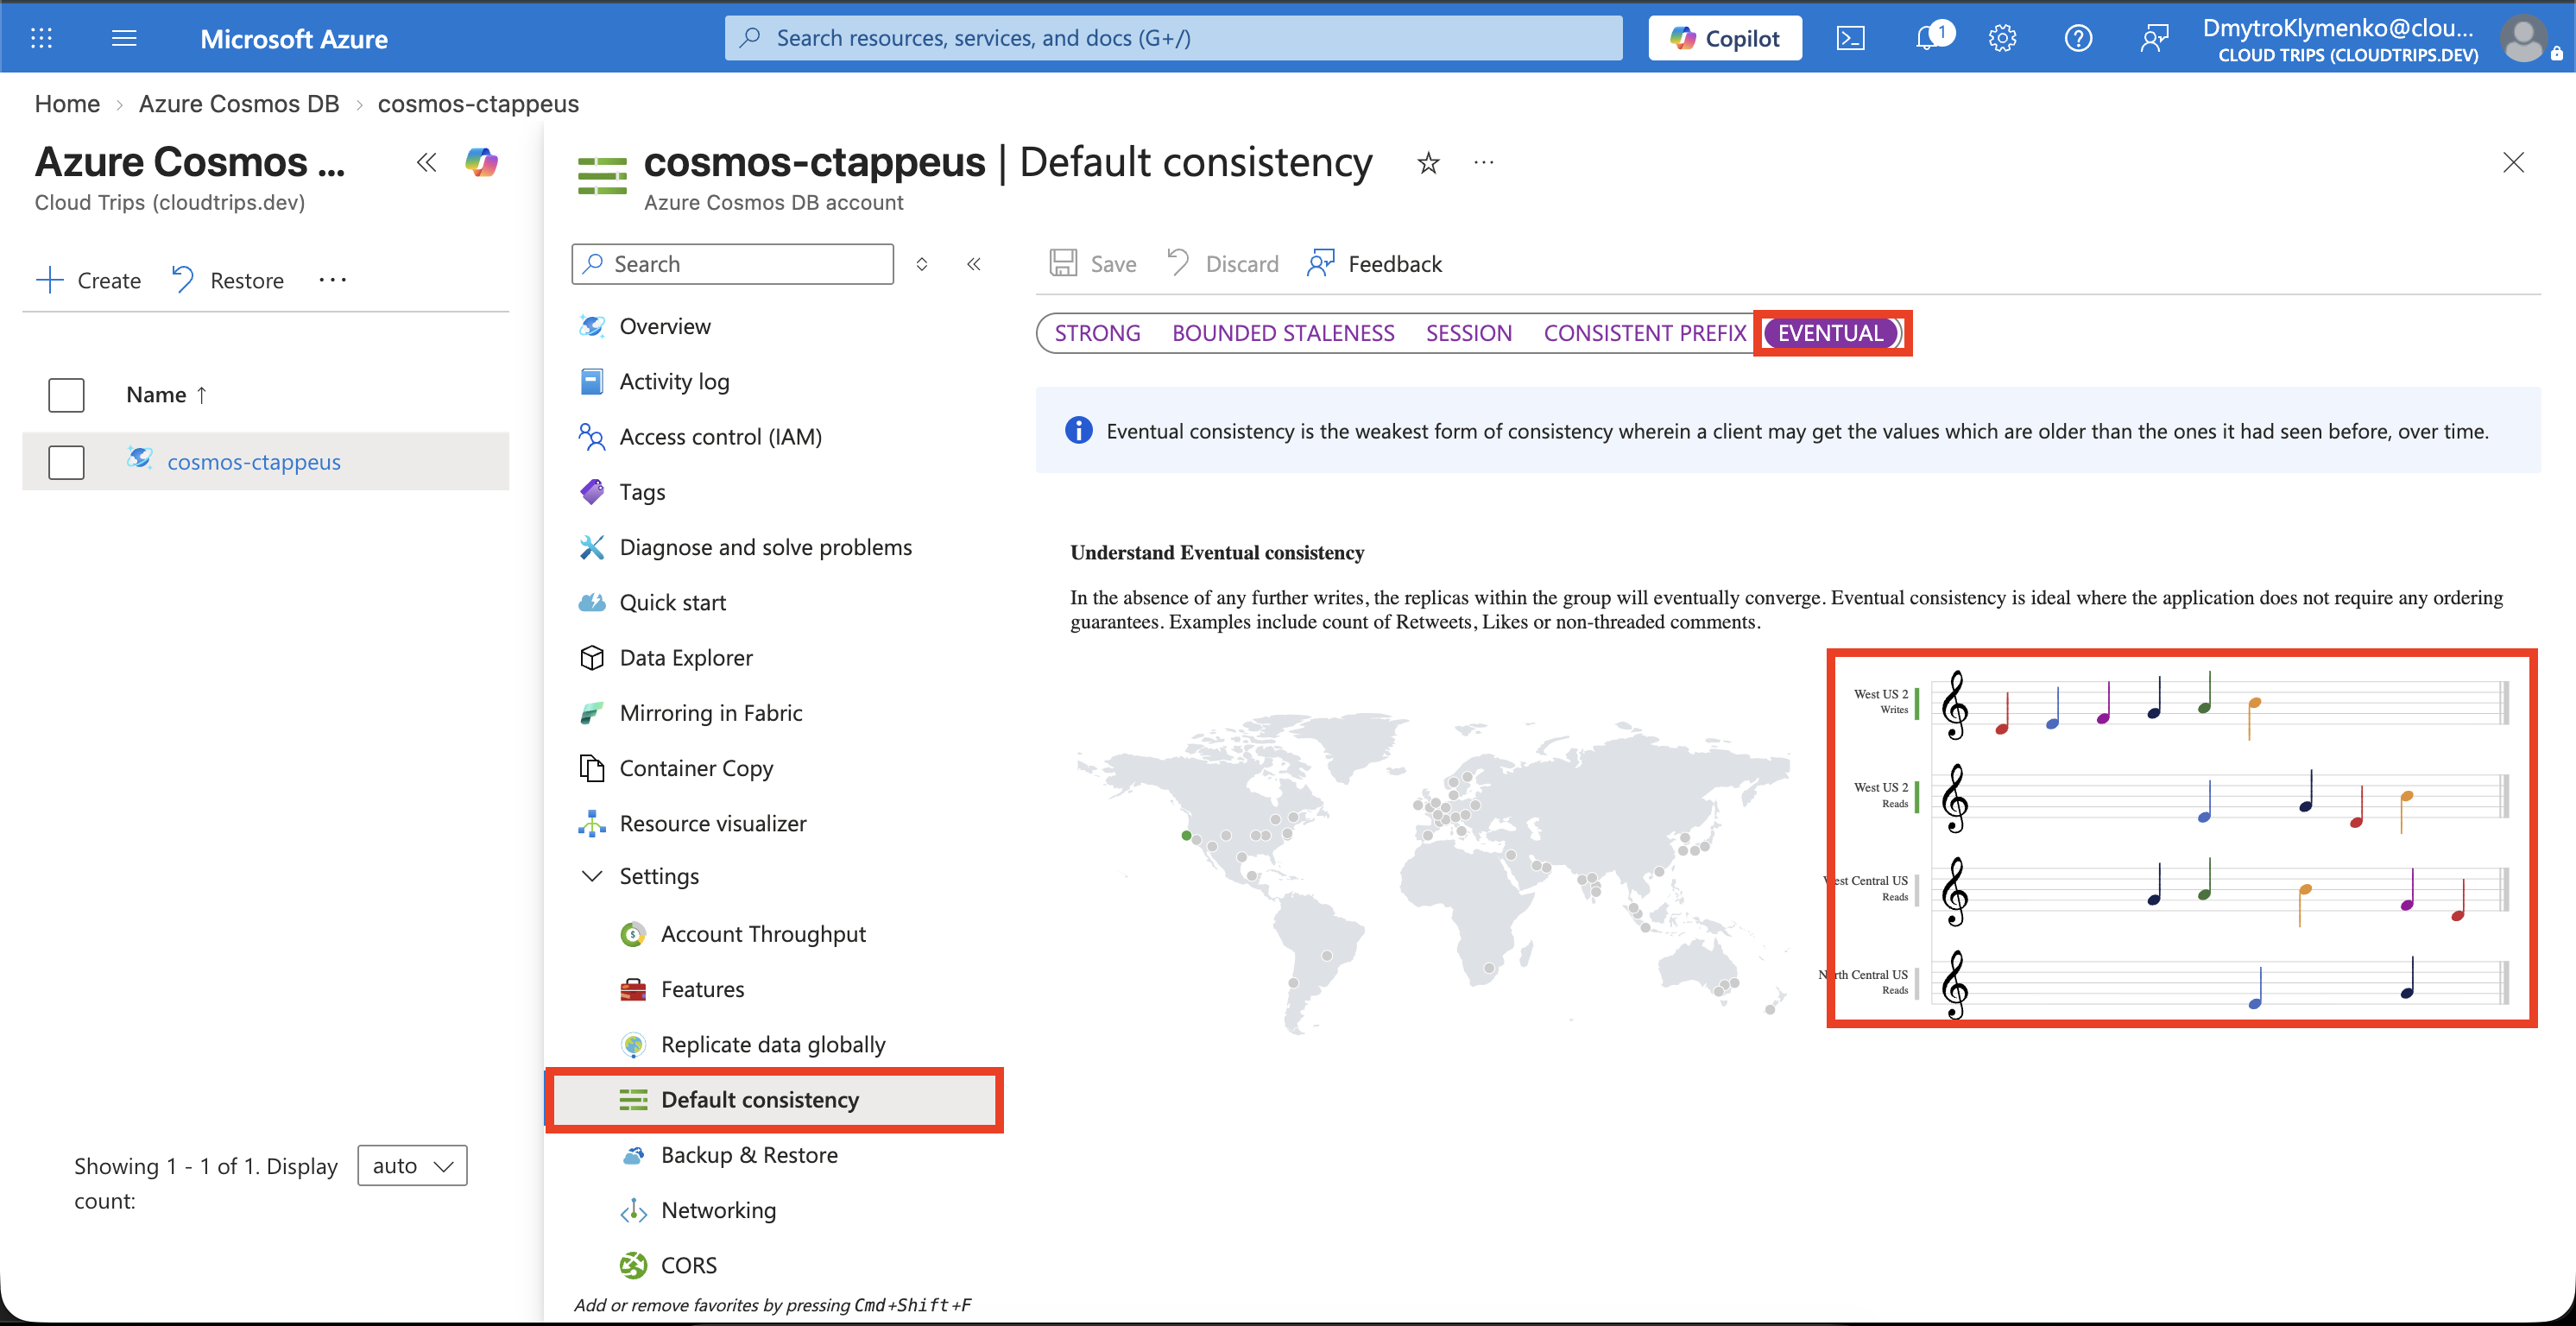The height and width of the screenshot is (1326, 2576).
Task: Click the Microsoft Azure logo text
Action: (294, 38)
